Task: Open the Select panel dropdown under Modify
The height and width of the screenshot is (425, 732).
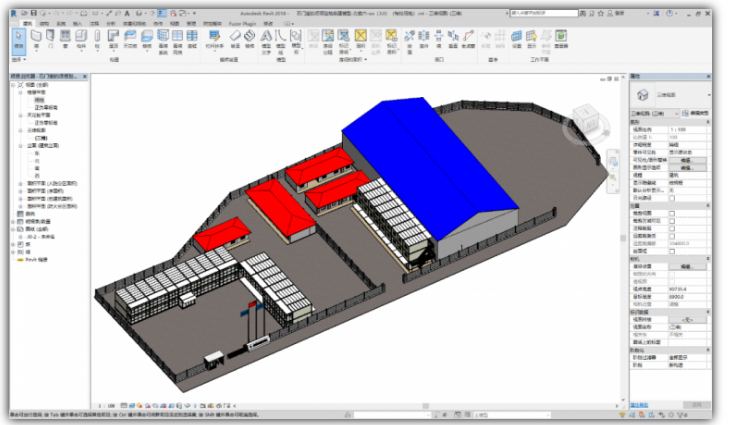Action: pyautogui.click(x=19, y=60)
